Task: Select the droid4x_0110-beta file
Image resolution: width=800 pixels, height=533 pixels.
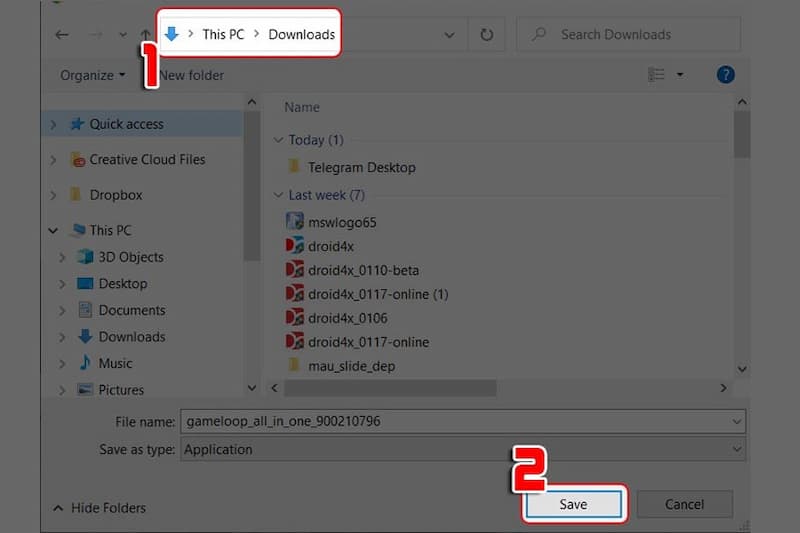Action: tap(363, 270)
